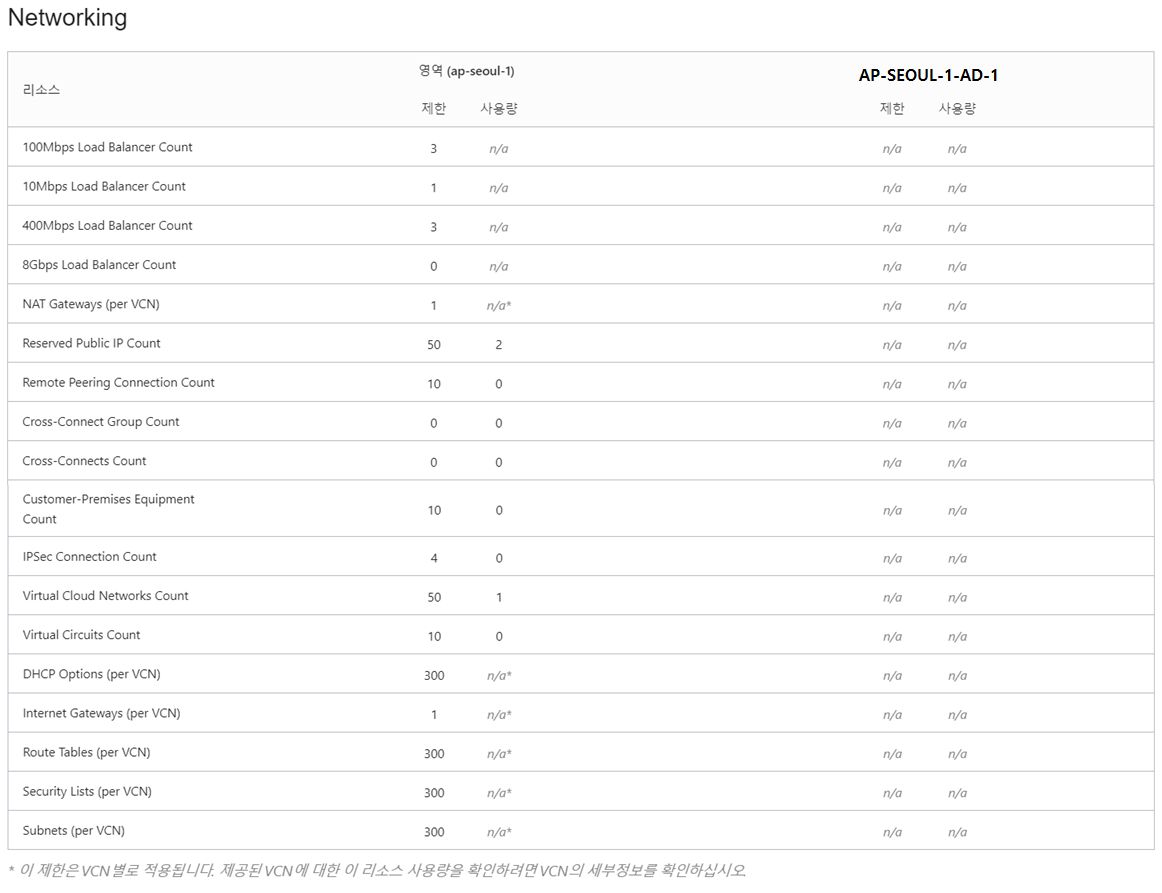Click Customer-Premises Equipment Count label
This screenshot has height=893, width=1162.
coord(108,509)
